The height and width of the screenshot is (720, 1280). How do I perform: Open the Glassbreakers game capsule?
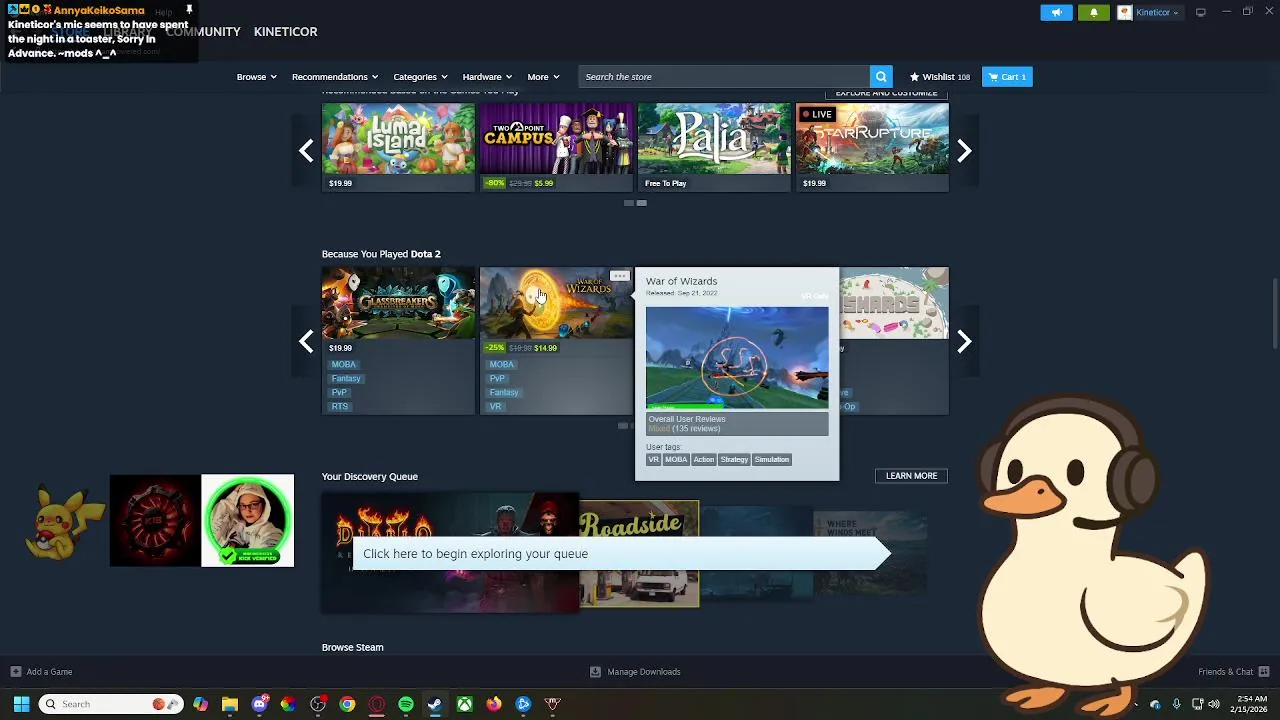[x=398, y=303]
